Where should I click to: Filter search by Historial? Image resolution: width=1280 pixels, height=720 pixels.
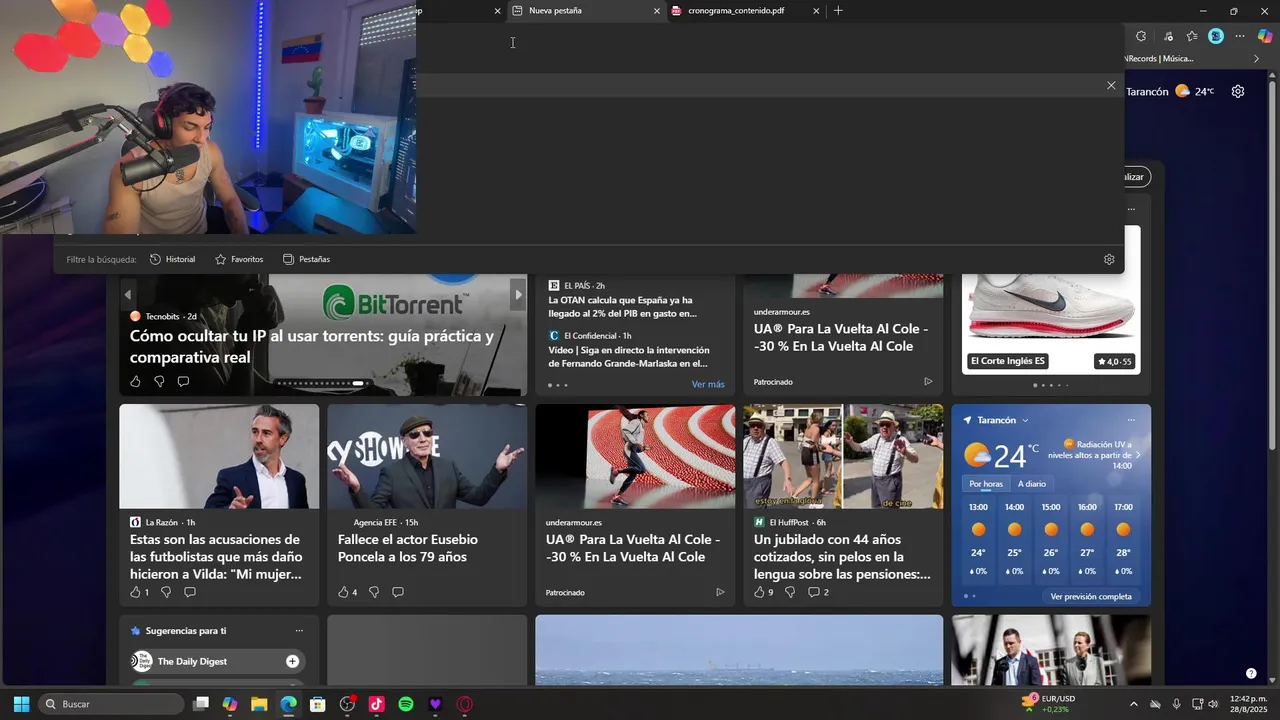pyautogui.click(x=172, y=259)
